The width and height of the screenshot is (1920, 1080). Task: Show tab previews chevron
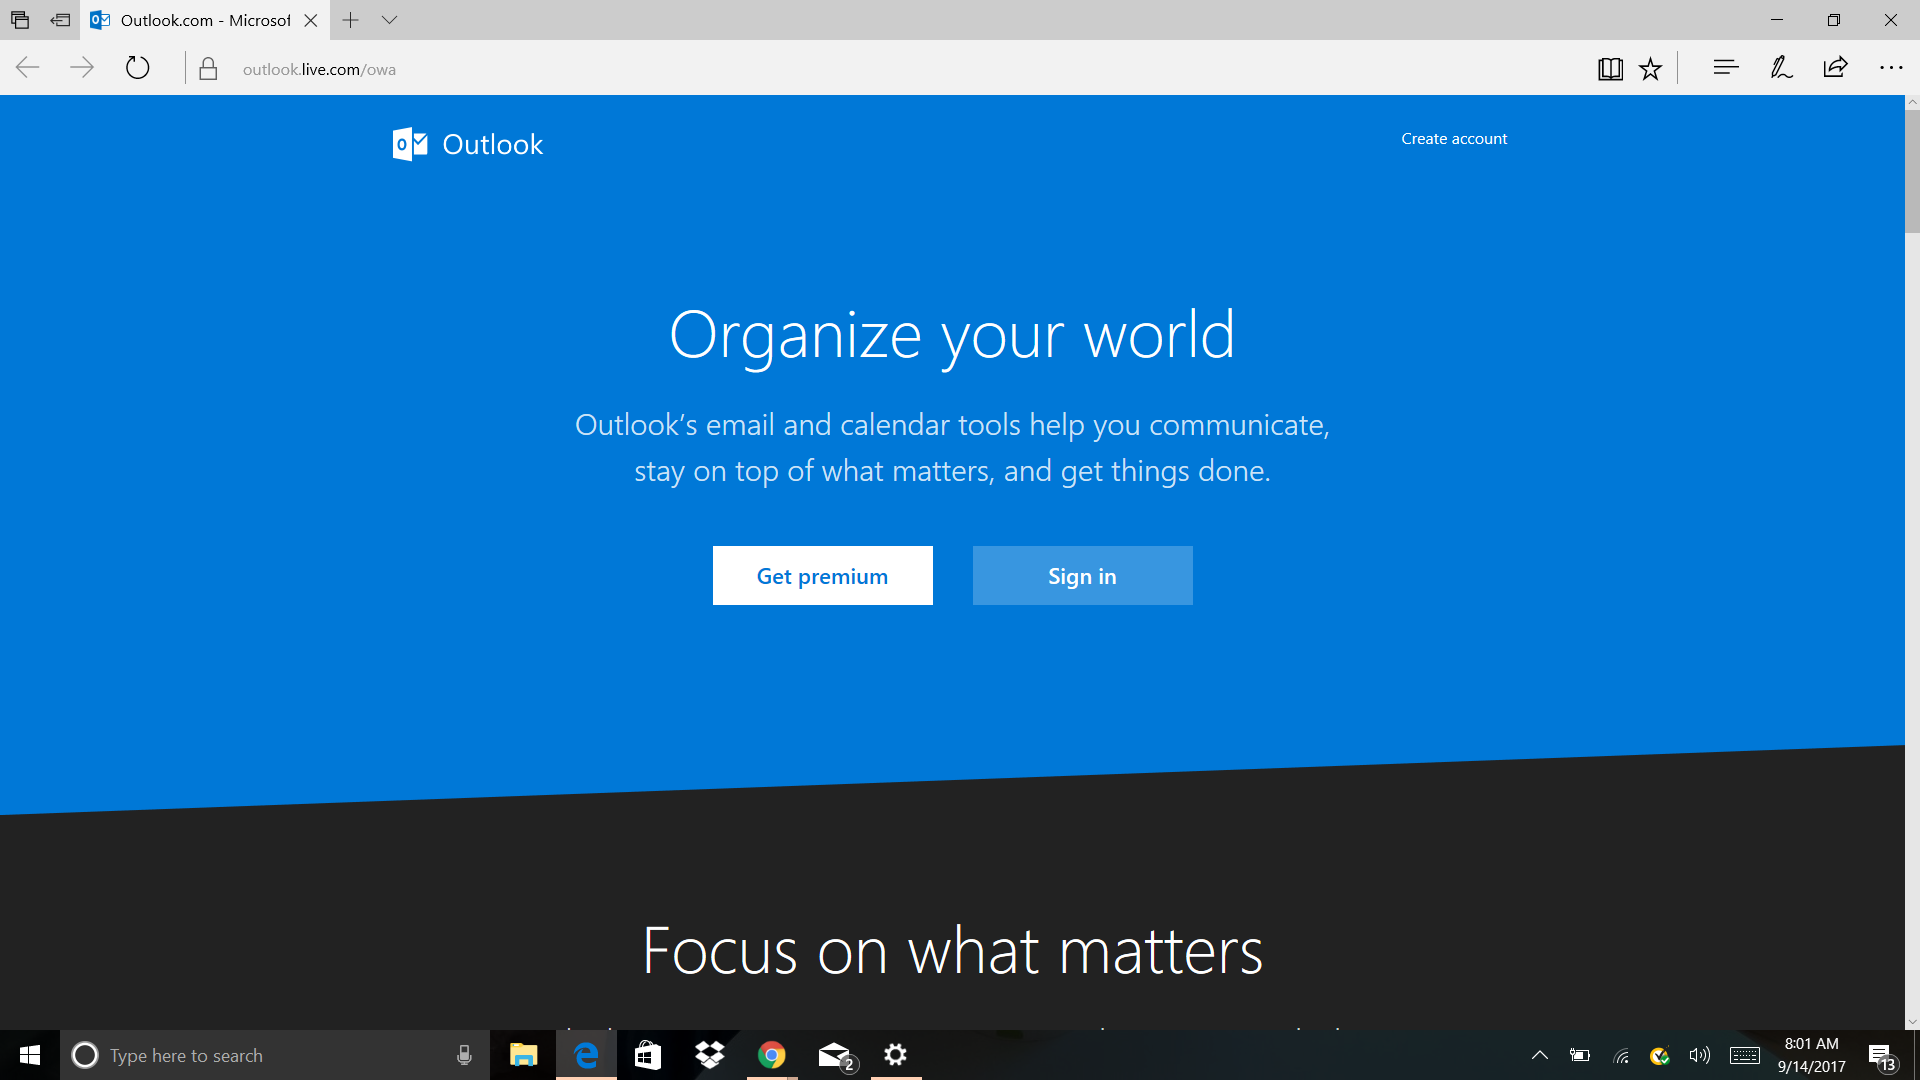tap(389, 20)
